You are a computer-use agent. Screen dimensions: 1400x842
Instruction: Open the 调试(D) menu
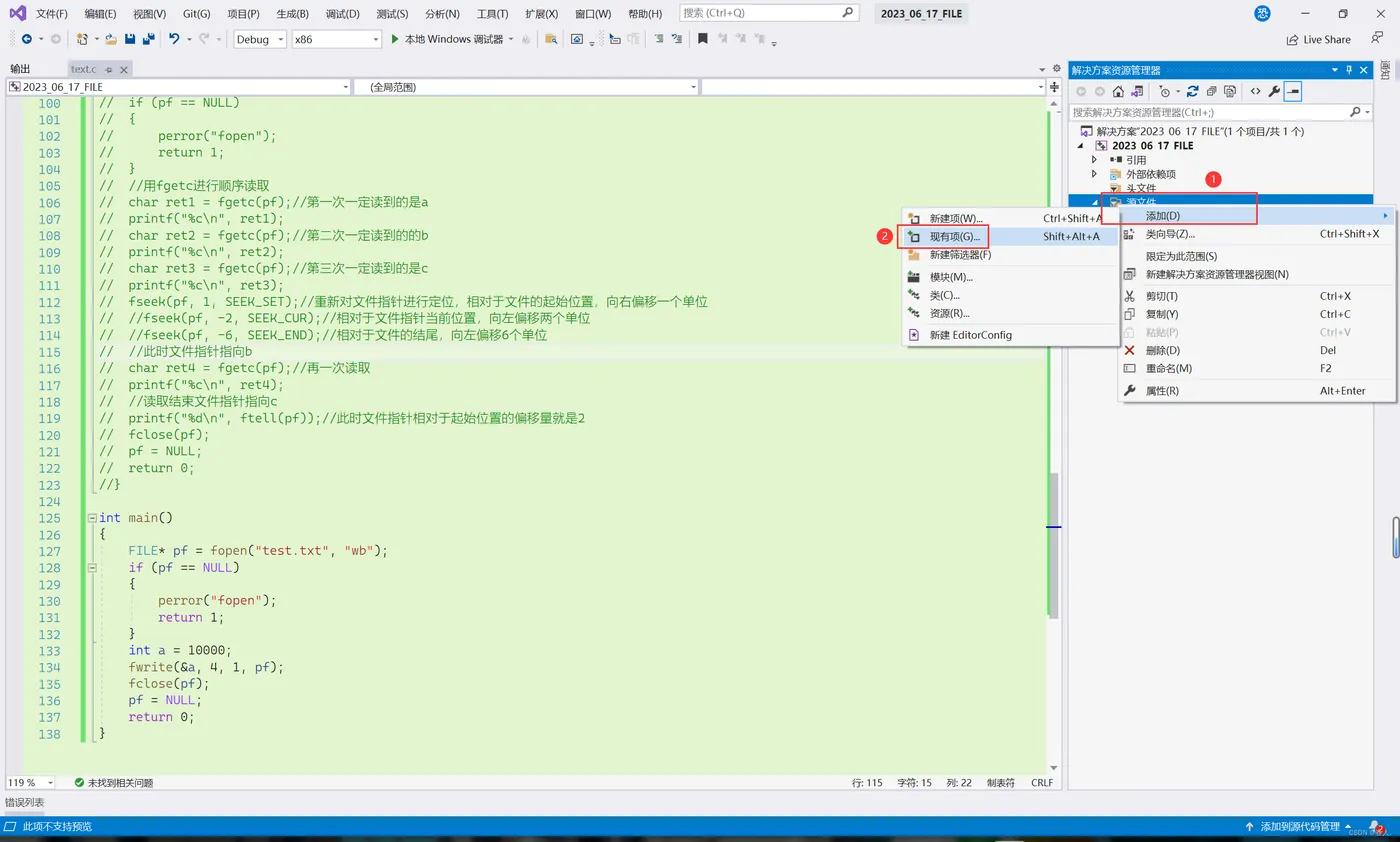tap(342, 14)
